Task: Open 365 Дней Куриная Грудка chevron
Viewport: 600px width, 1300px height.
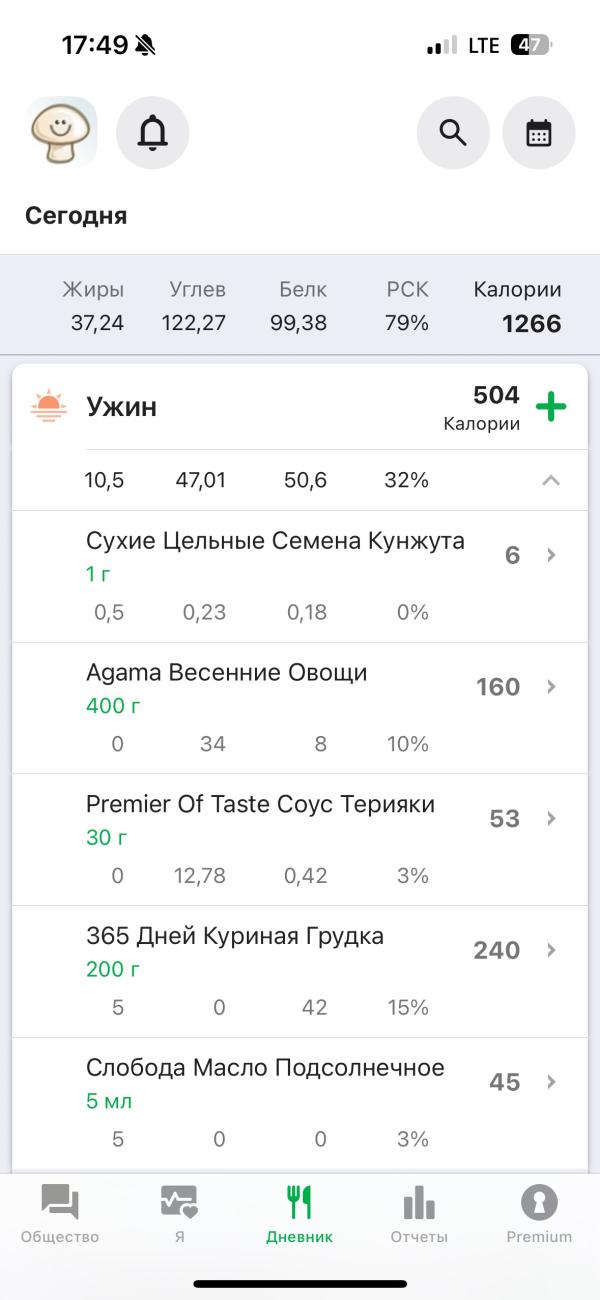Action: [x=551, y=950]
